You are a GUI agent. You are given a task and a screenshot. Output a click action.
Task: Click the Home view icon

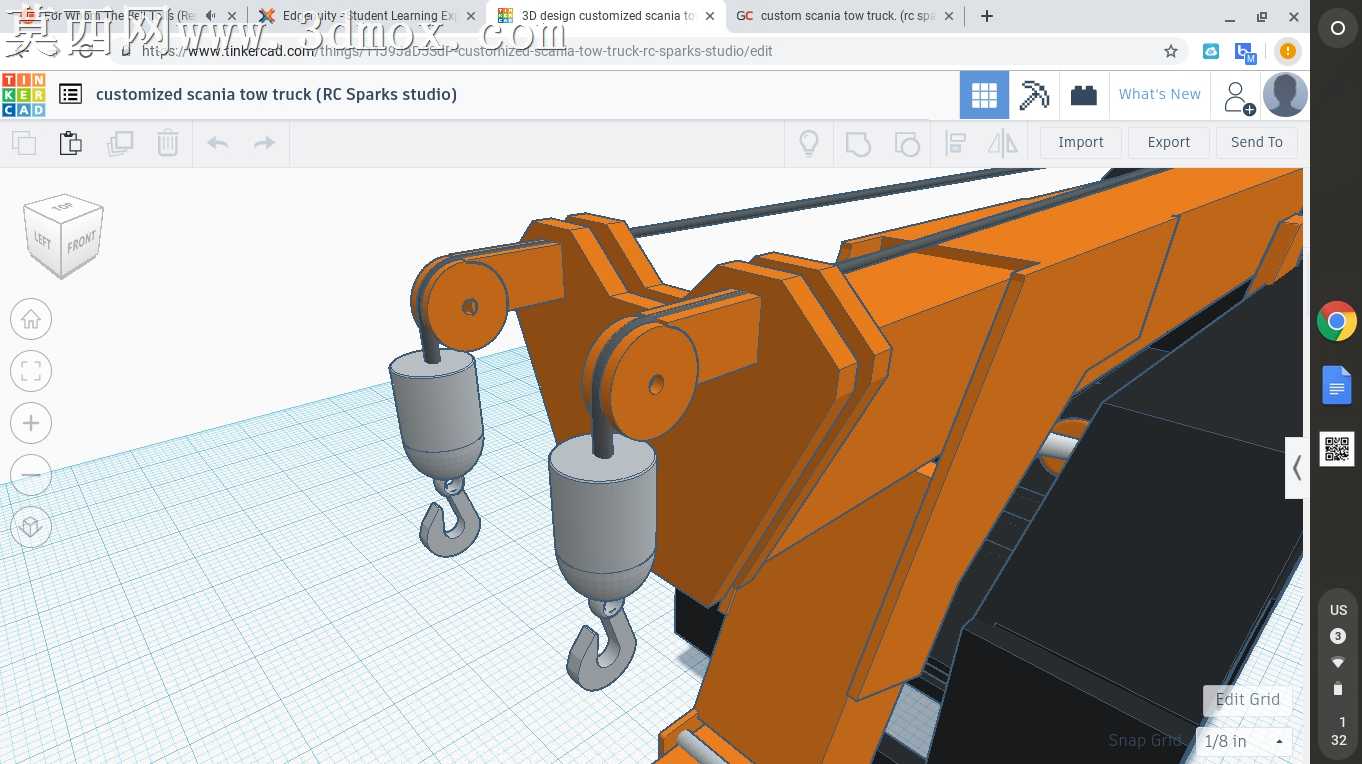(x=31, y=320)
